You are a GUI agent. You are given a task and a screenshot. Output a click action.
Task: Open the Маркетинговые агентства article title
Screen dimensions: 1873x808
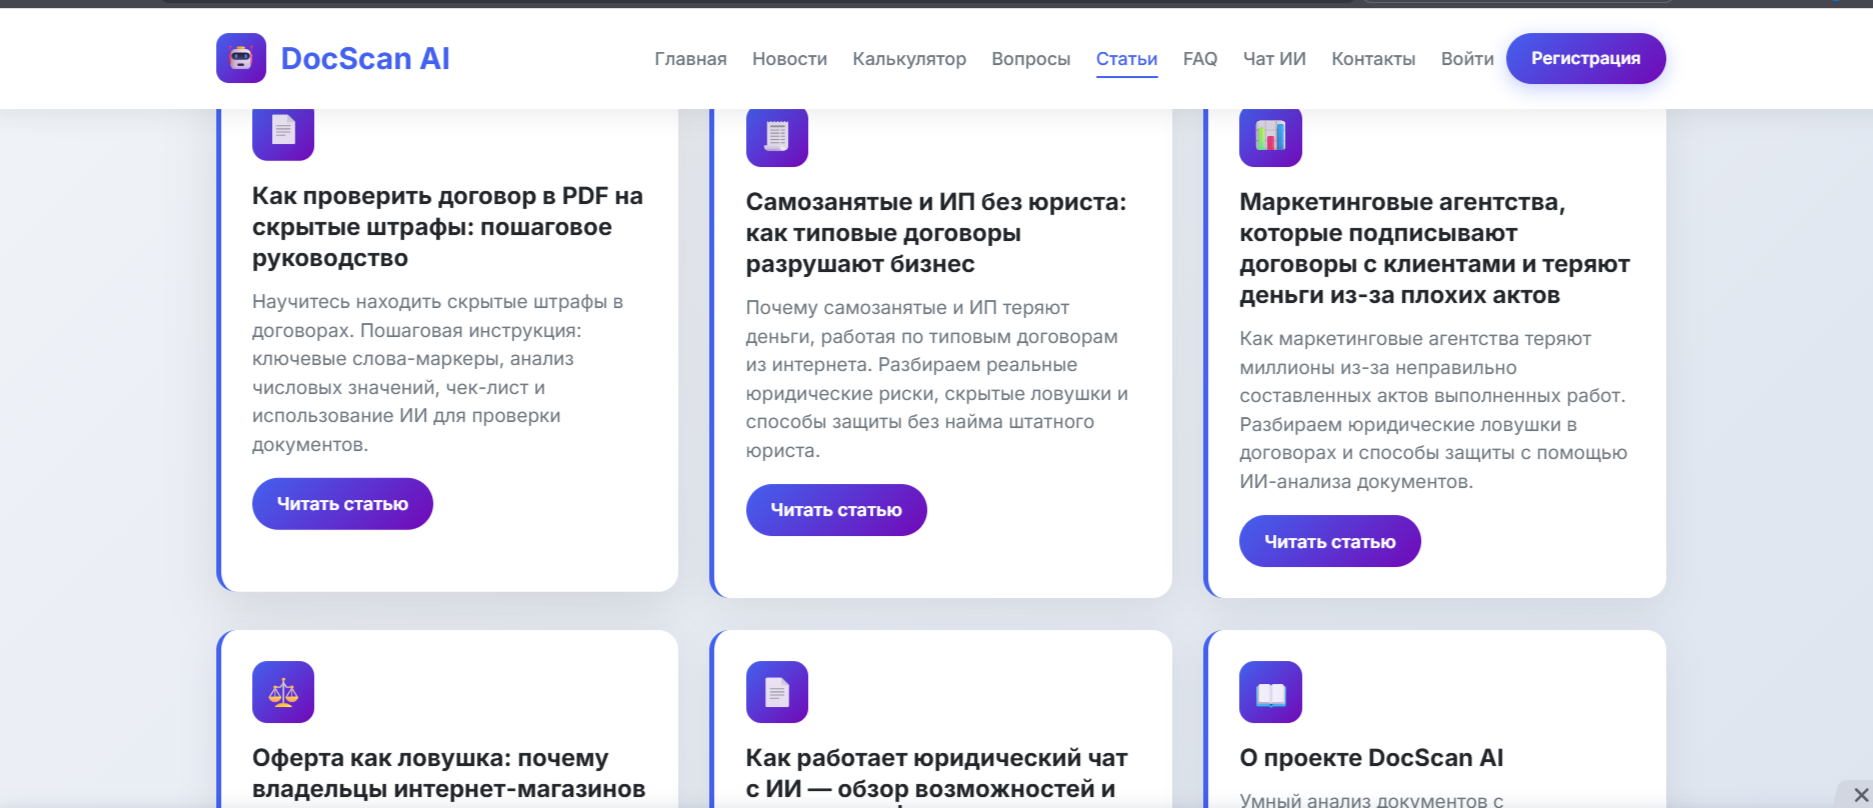[1435, 248]
